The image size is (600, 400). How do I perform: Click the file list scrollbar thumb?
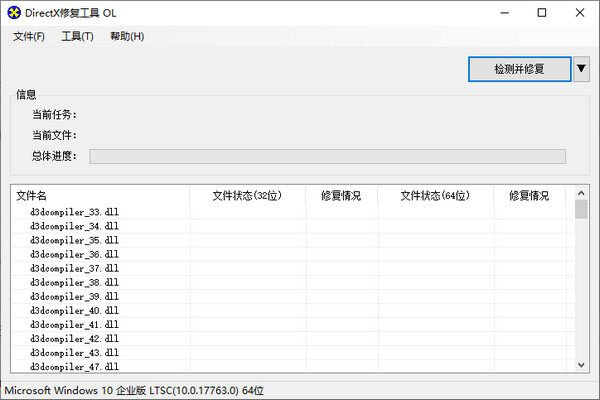point(581,209)
